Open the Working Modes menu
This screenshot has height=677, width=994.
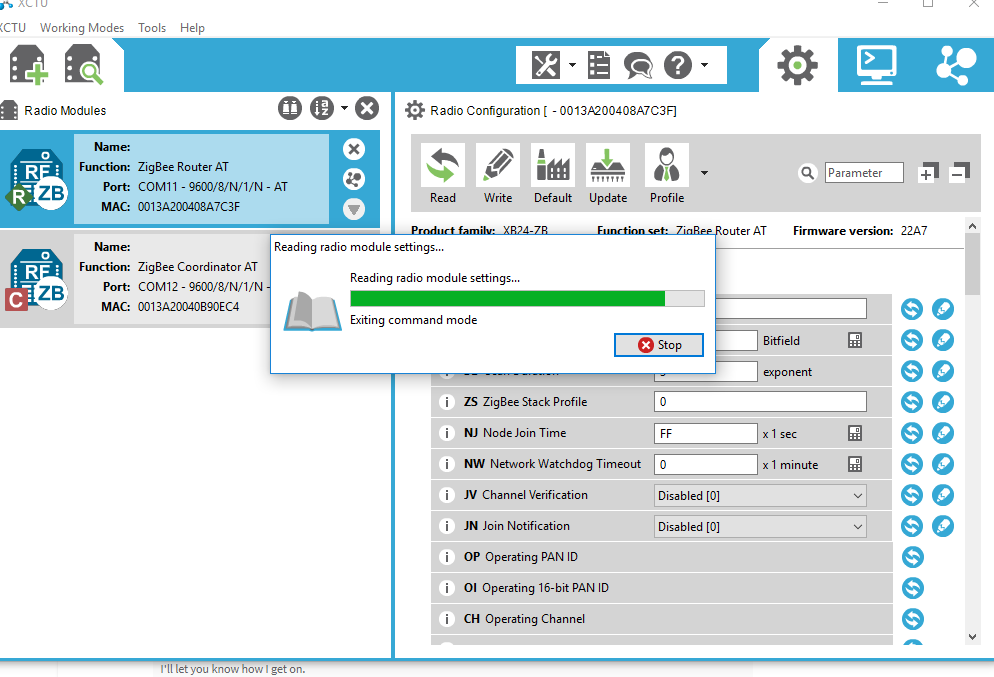pyautogui.click(x=82, y=28)
